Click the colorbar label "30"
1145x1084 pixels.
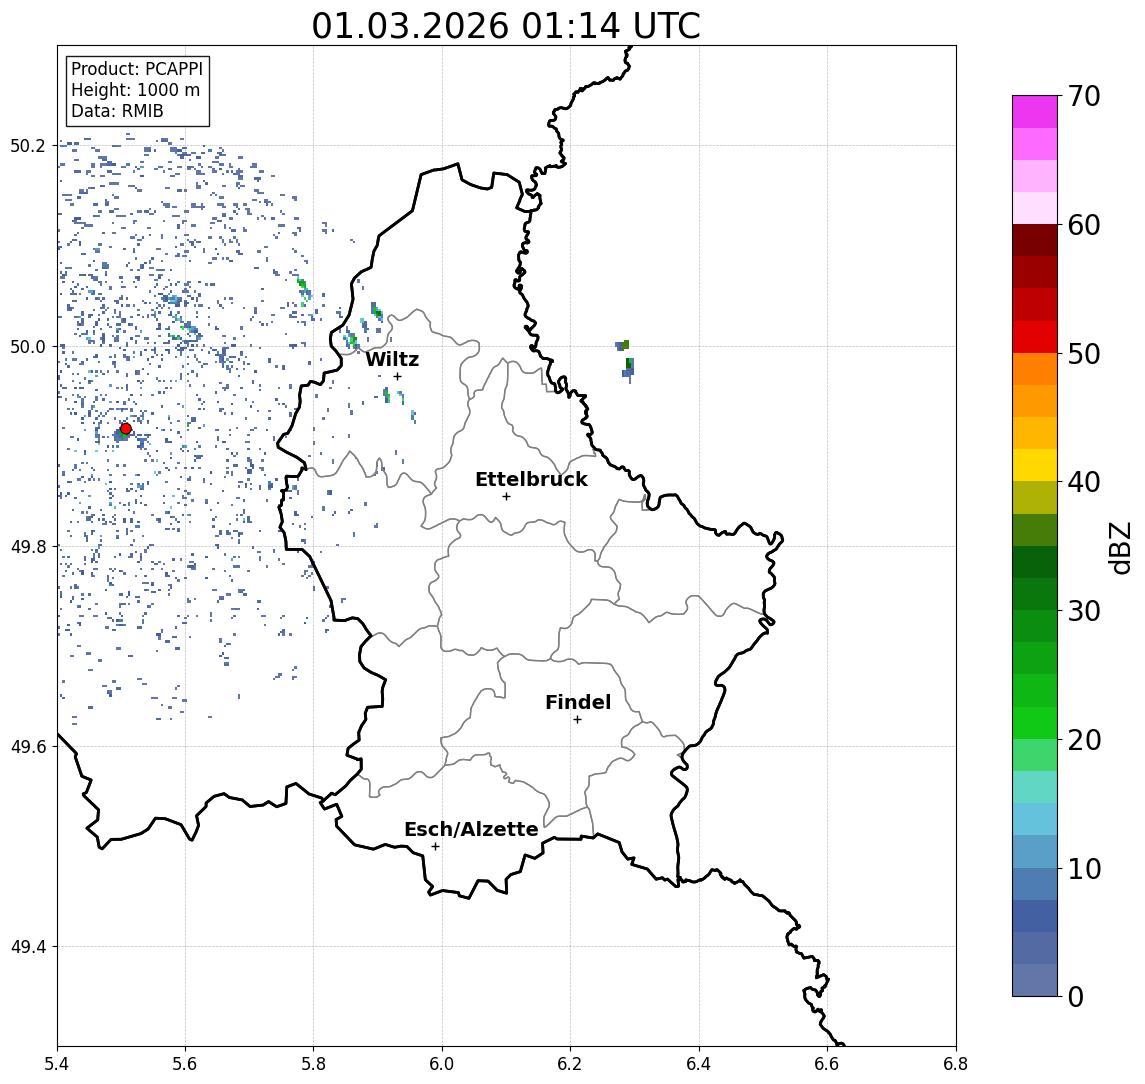pos(1084,611)
